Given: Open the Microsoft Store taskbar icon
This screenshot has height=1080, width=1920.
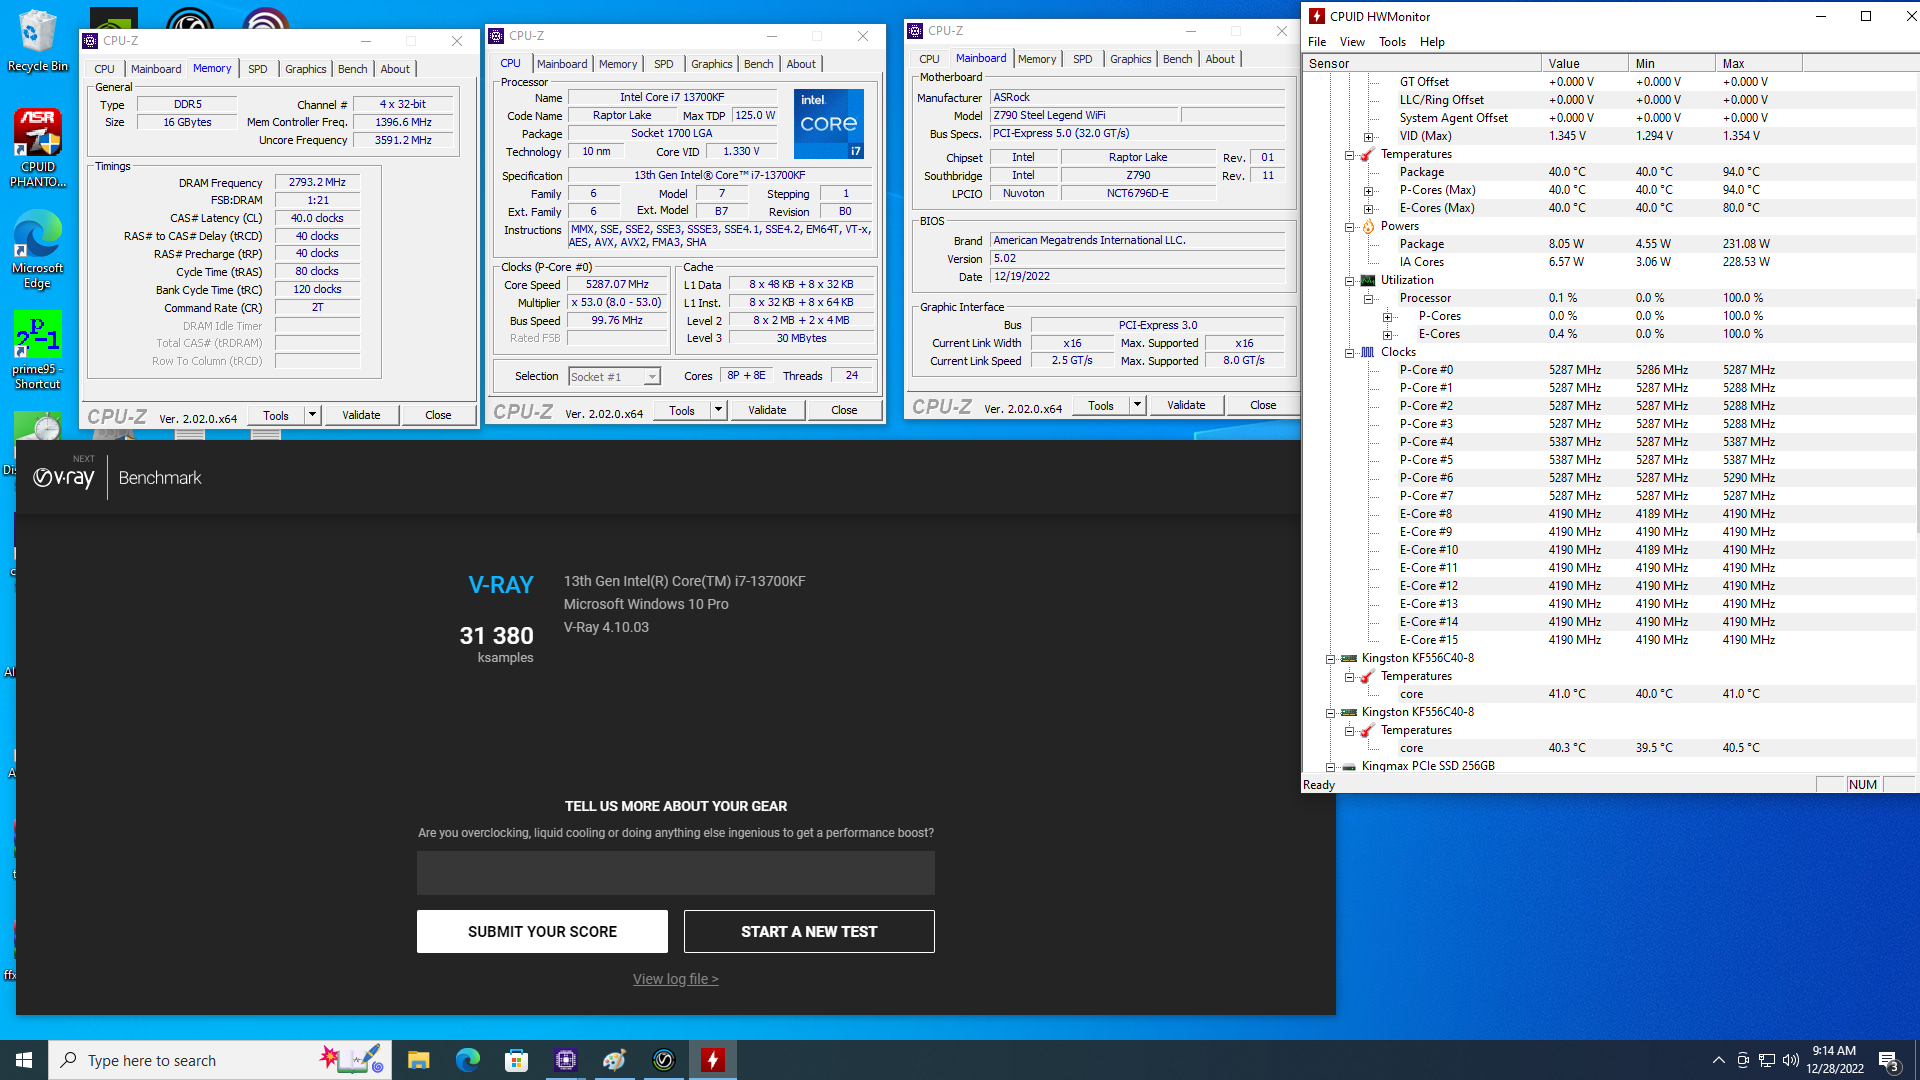Looking at the screenshot, I should pyautogui.click(x=516, y=1060).
